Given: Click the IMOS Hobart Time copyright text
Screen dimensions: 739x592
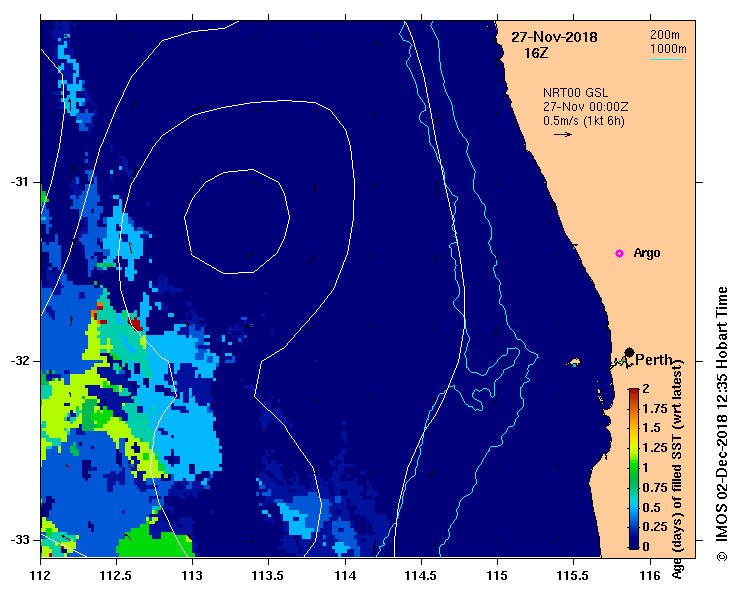Looking at the screenshot, I should point(722,424).
